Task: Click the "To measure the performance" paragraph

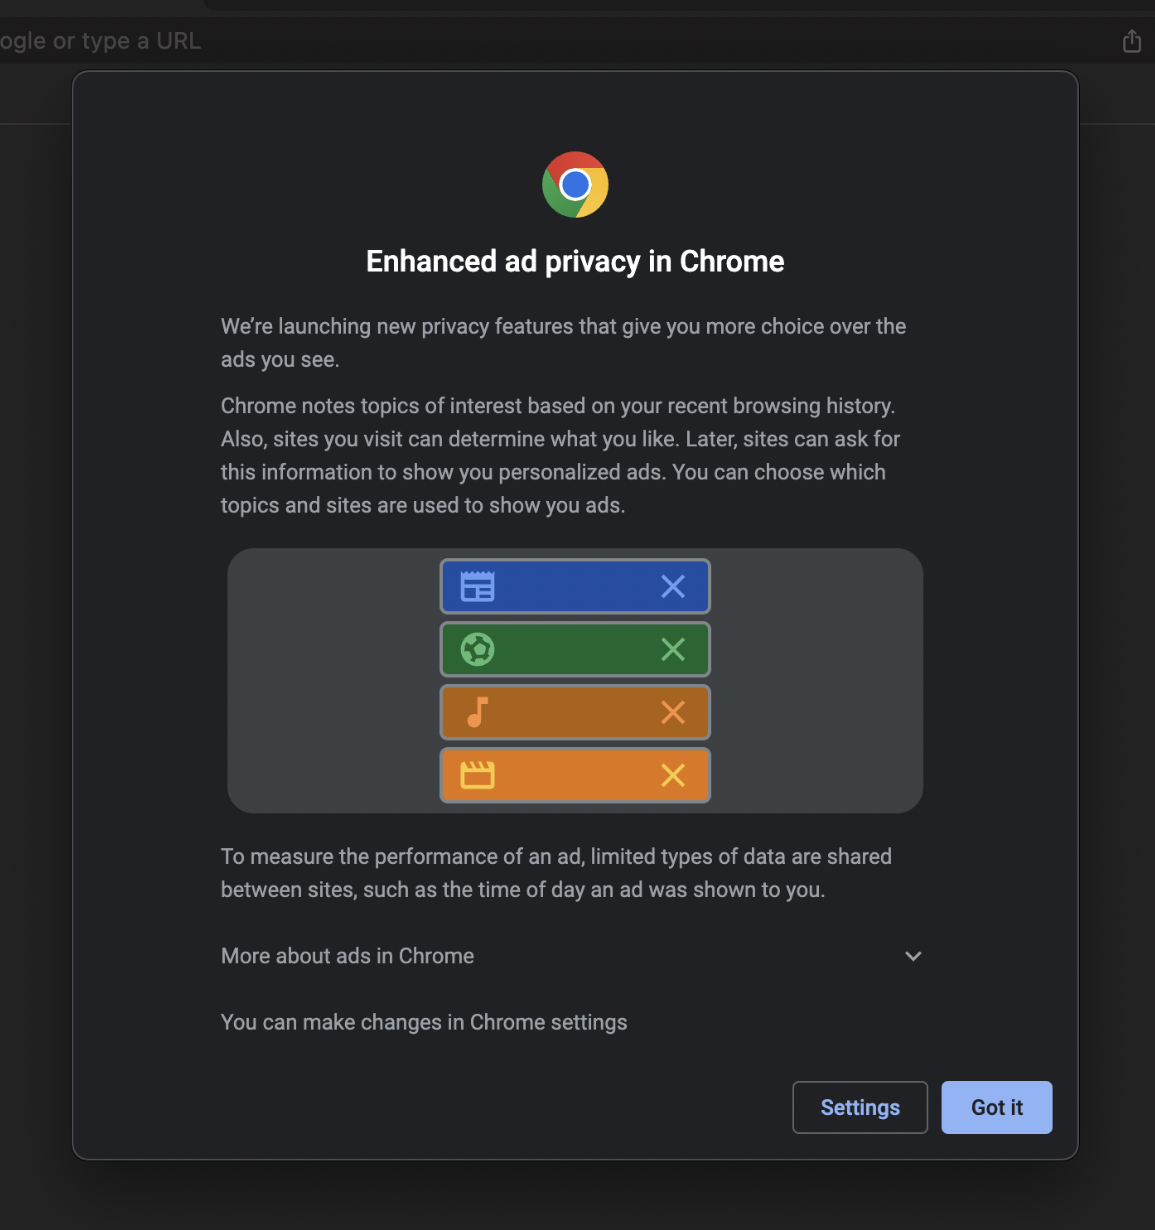Action: click(x=556, y=872)
